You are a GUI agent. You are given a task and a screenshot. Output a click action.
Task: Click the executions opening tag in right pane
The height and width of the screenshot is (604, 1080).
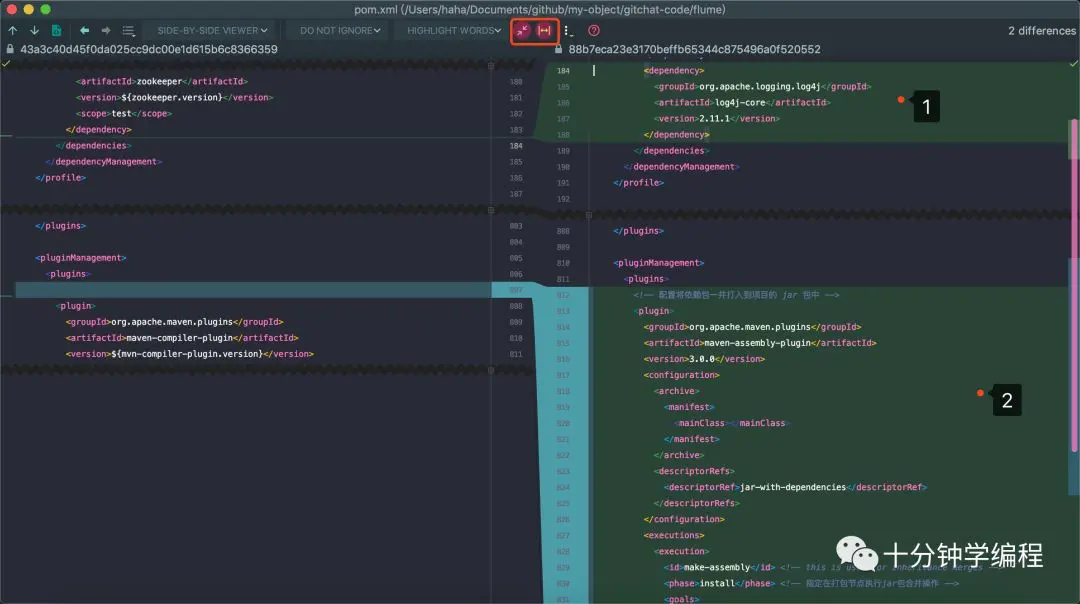[674, 535]
